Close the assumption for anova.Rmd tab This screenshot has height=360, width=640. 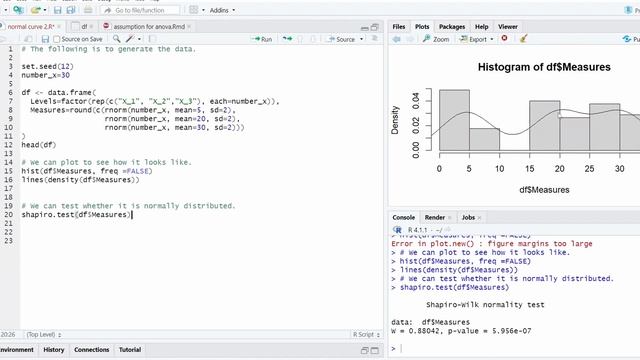[189, 27]
